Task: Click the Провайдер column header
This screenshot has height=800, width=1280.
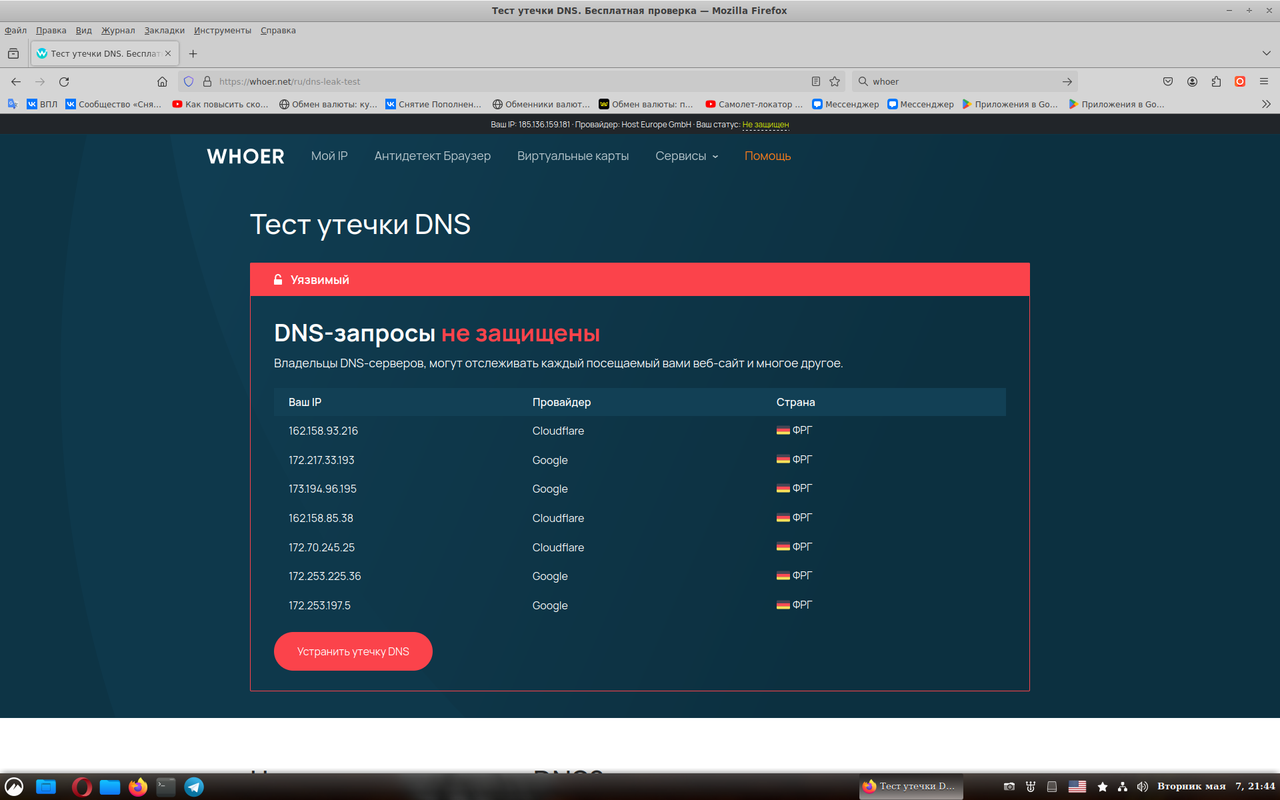Action: point(561,402)
